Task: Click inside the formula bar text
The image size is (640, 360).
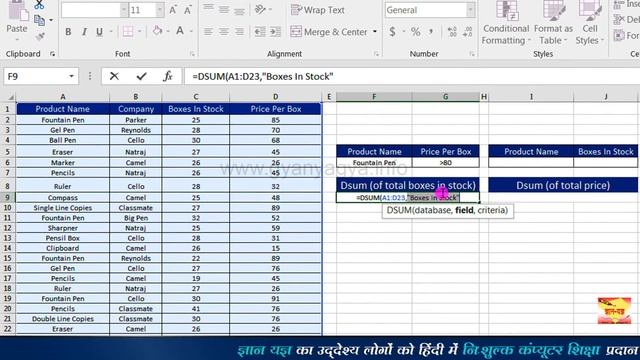Action: (263, 76)
